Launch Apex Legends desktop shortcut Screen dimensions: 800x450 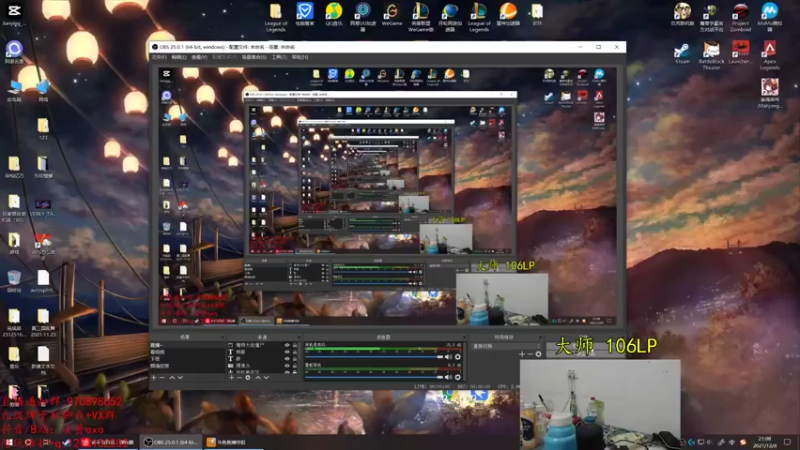[769, 56]
